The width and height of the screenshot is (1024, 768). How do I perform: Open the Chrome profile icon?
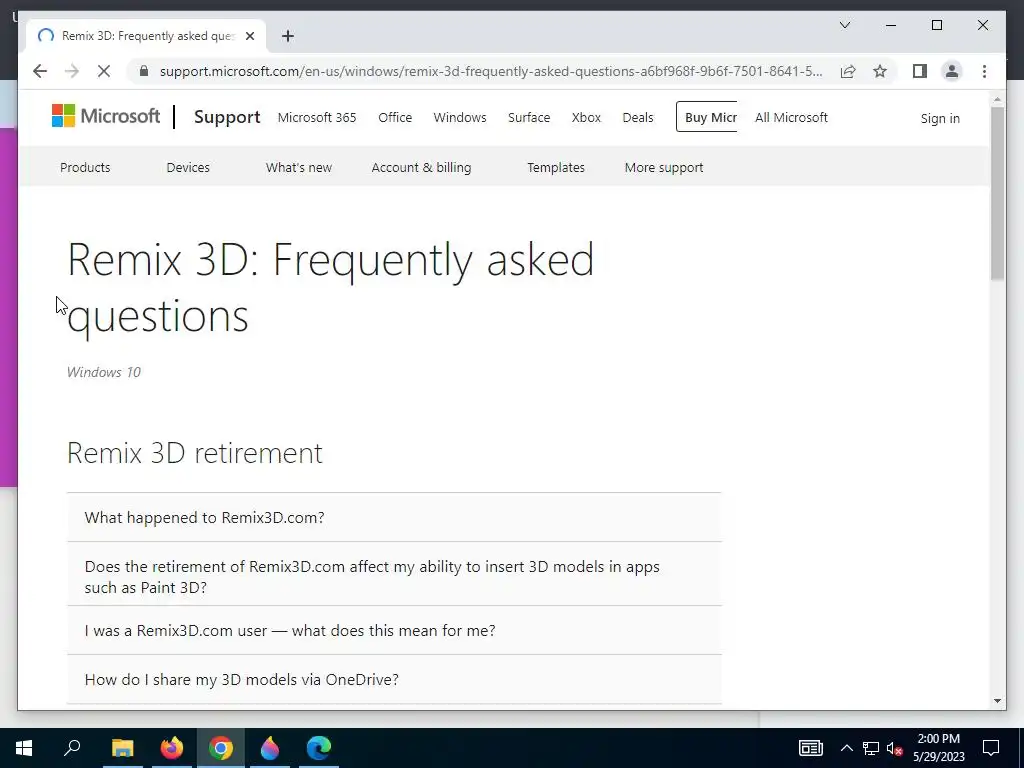point(952,71)
